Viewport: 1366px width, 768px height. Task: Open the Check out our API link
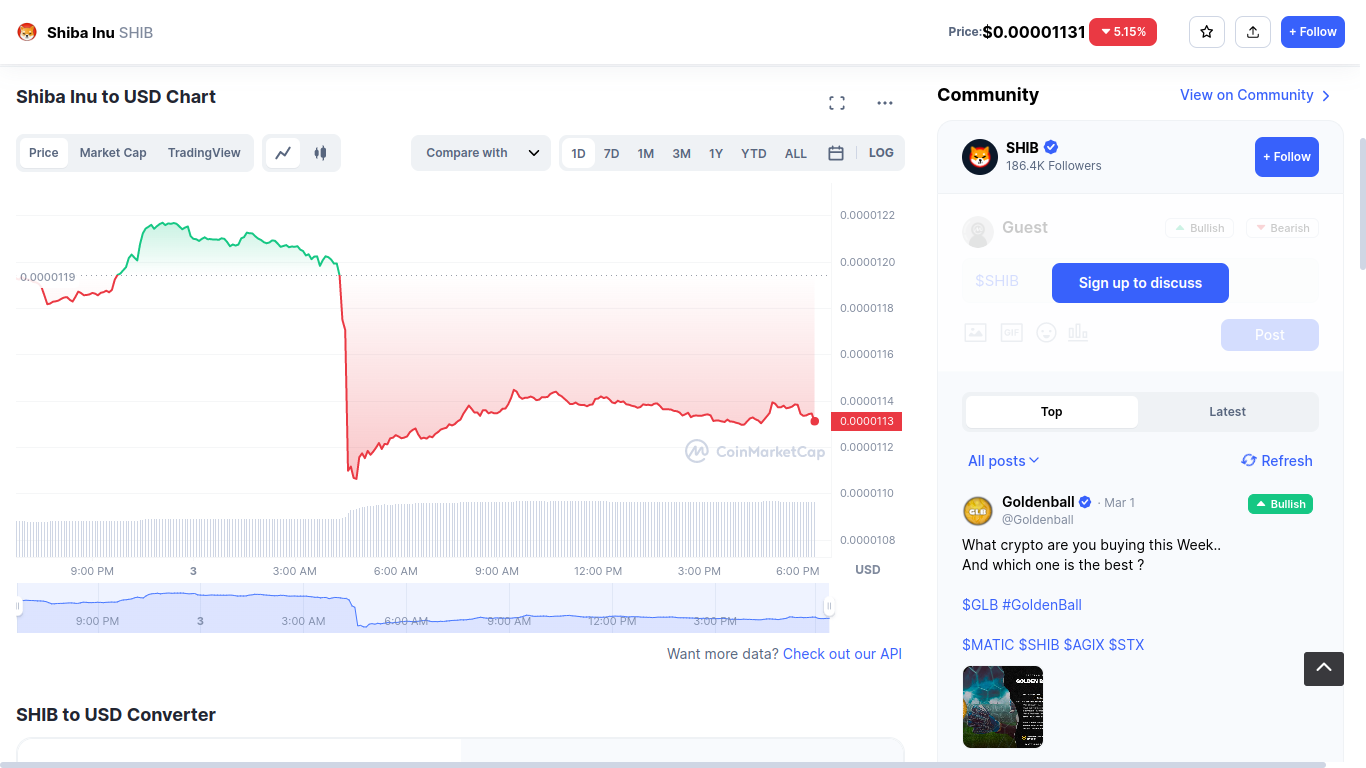tap(842, 654)
